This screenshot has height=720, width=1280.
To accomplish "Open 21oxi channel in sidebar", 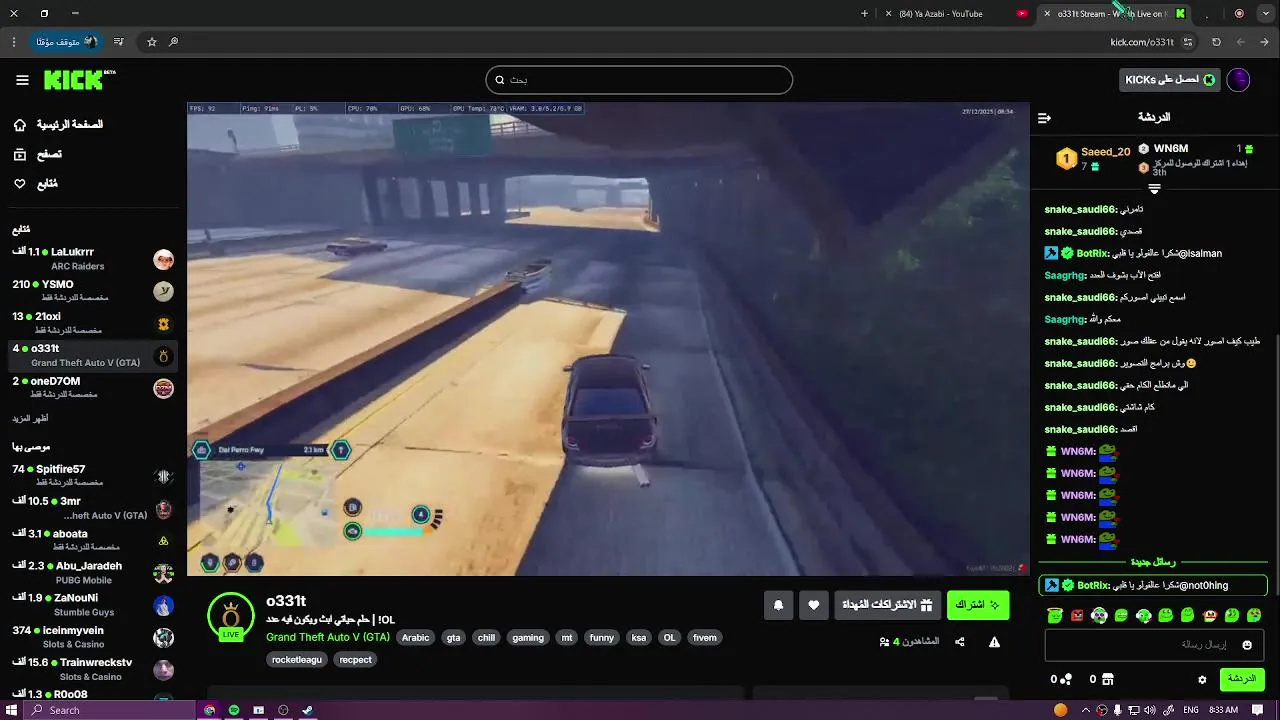I will tap(92, 323).
